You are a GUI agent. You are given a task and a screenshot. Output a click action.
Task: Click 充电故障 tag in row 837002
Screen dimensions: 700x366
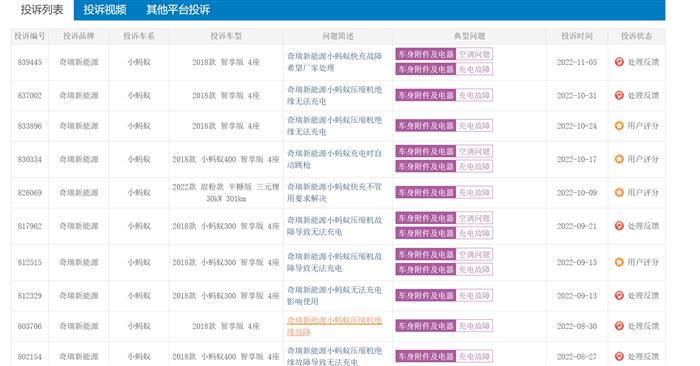(474, 95)
